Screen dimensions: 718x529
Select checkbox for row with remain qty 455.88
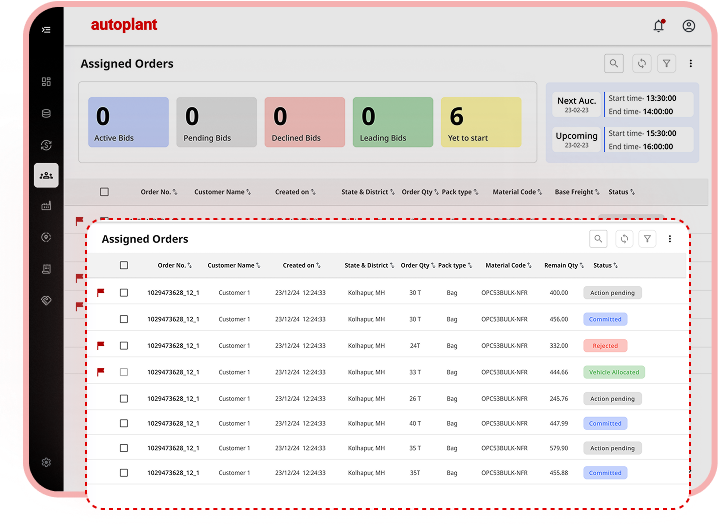[124, 473]
